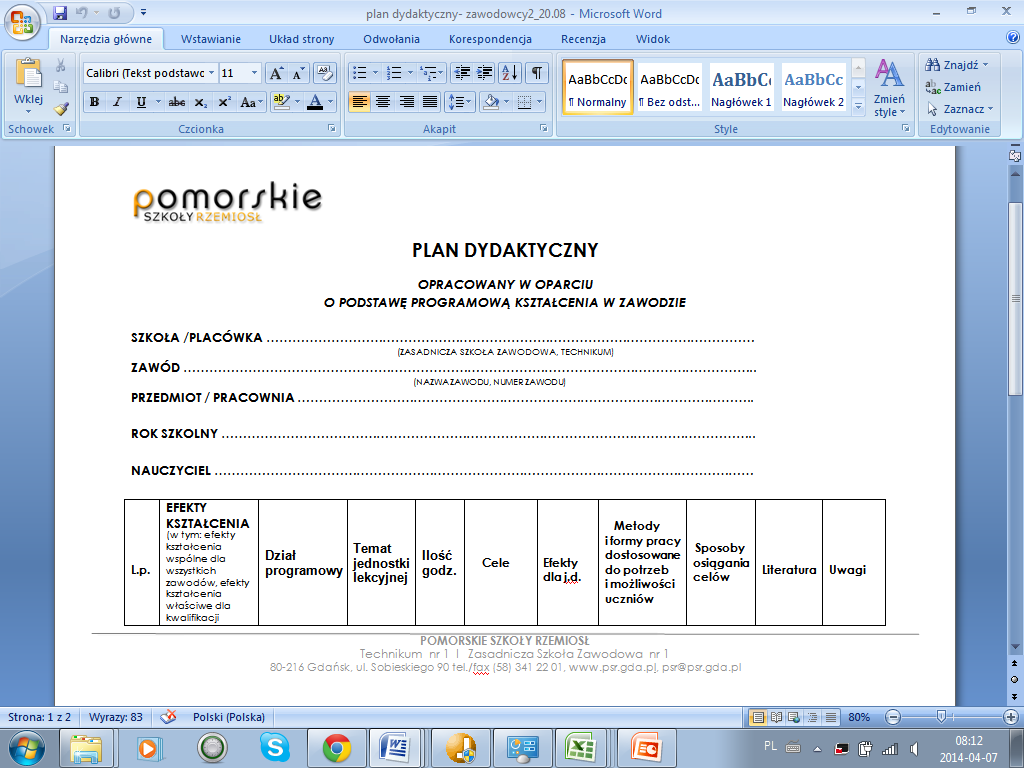This screenshot has height=768, width=1024.
Task: Decrease font size with Shrink Font
Action: [298, 73]
